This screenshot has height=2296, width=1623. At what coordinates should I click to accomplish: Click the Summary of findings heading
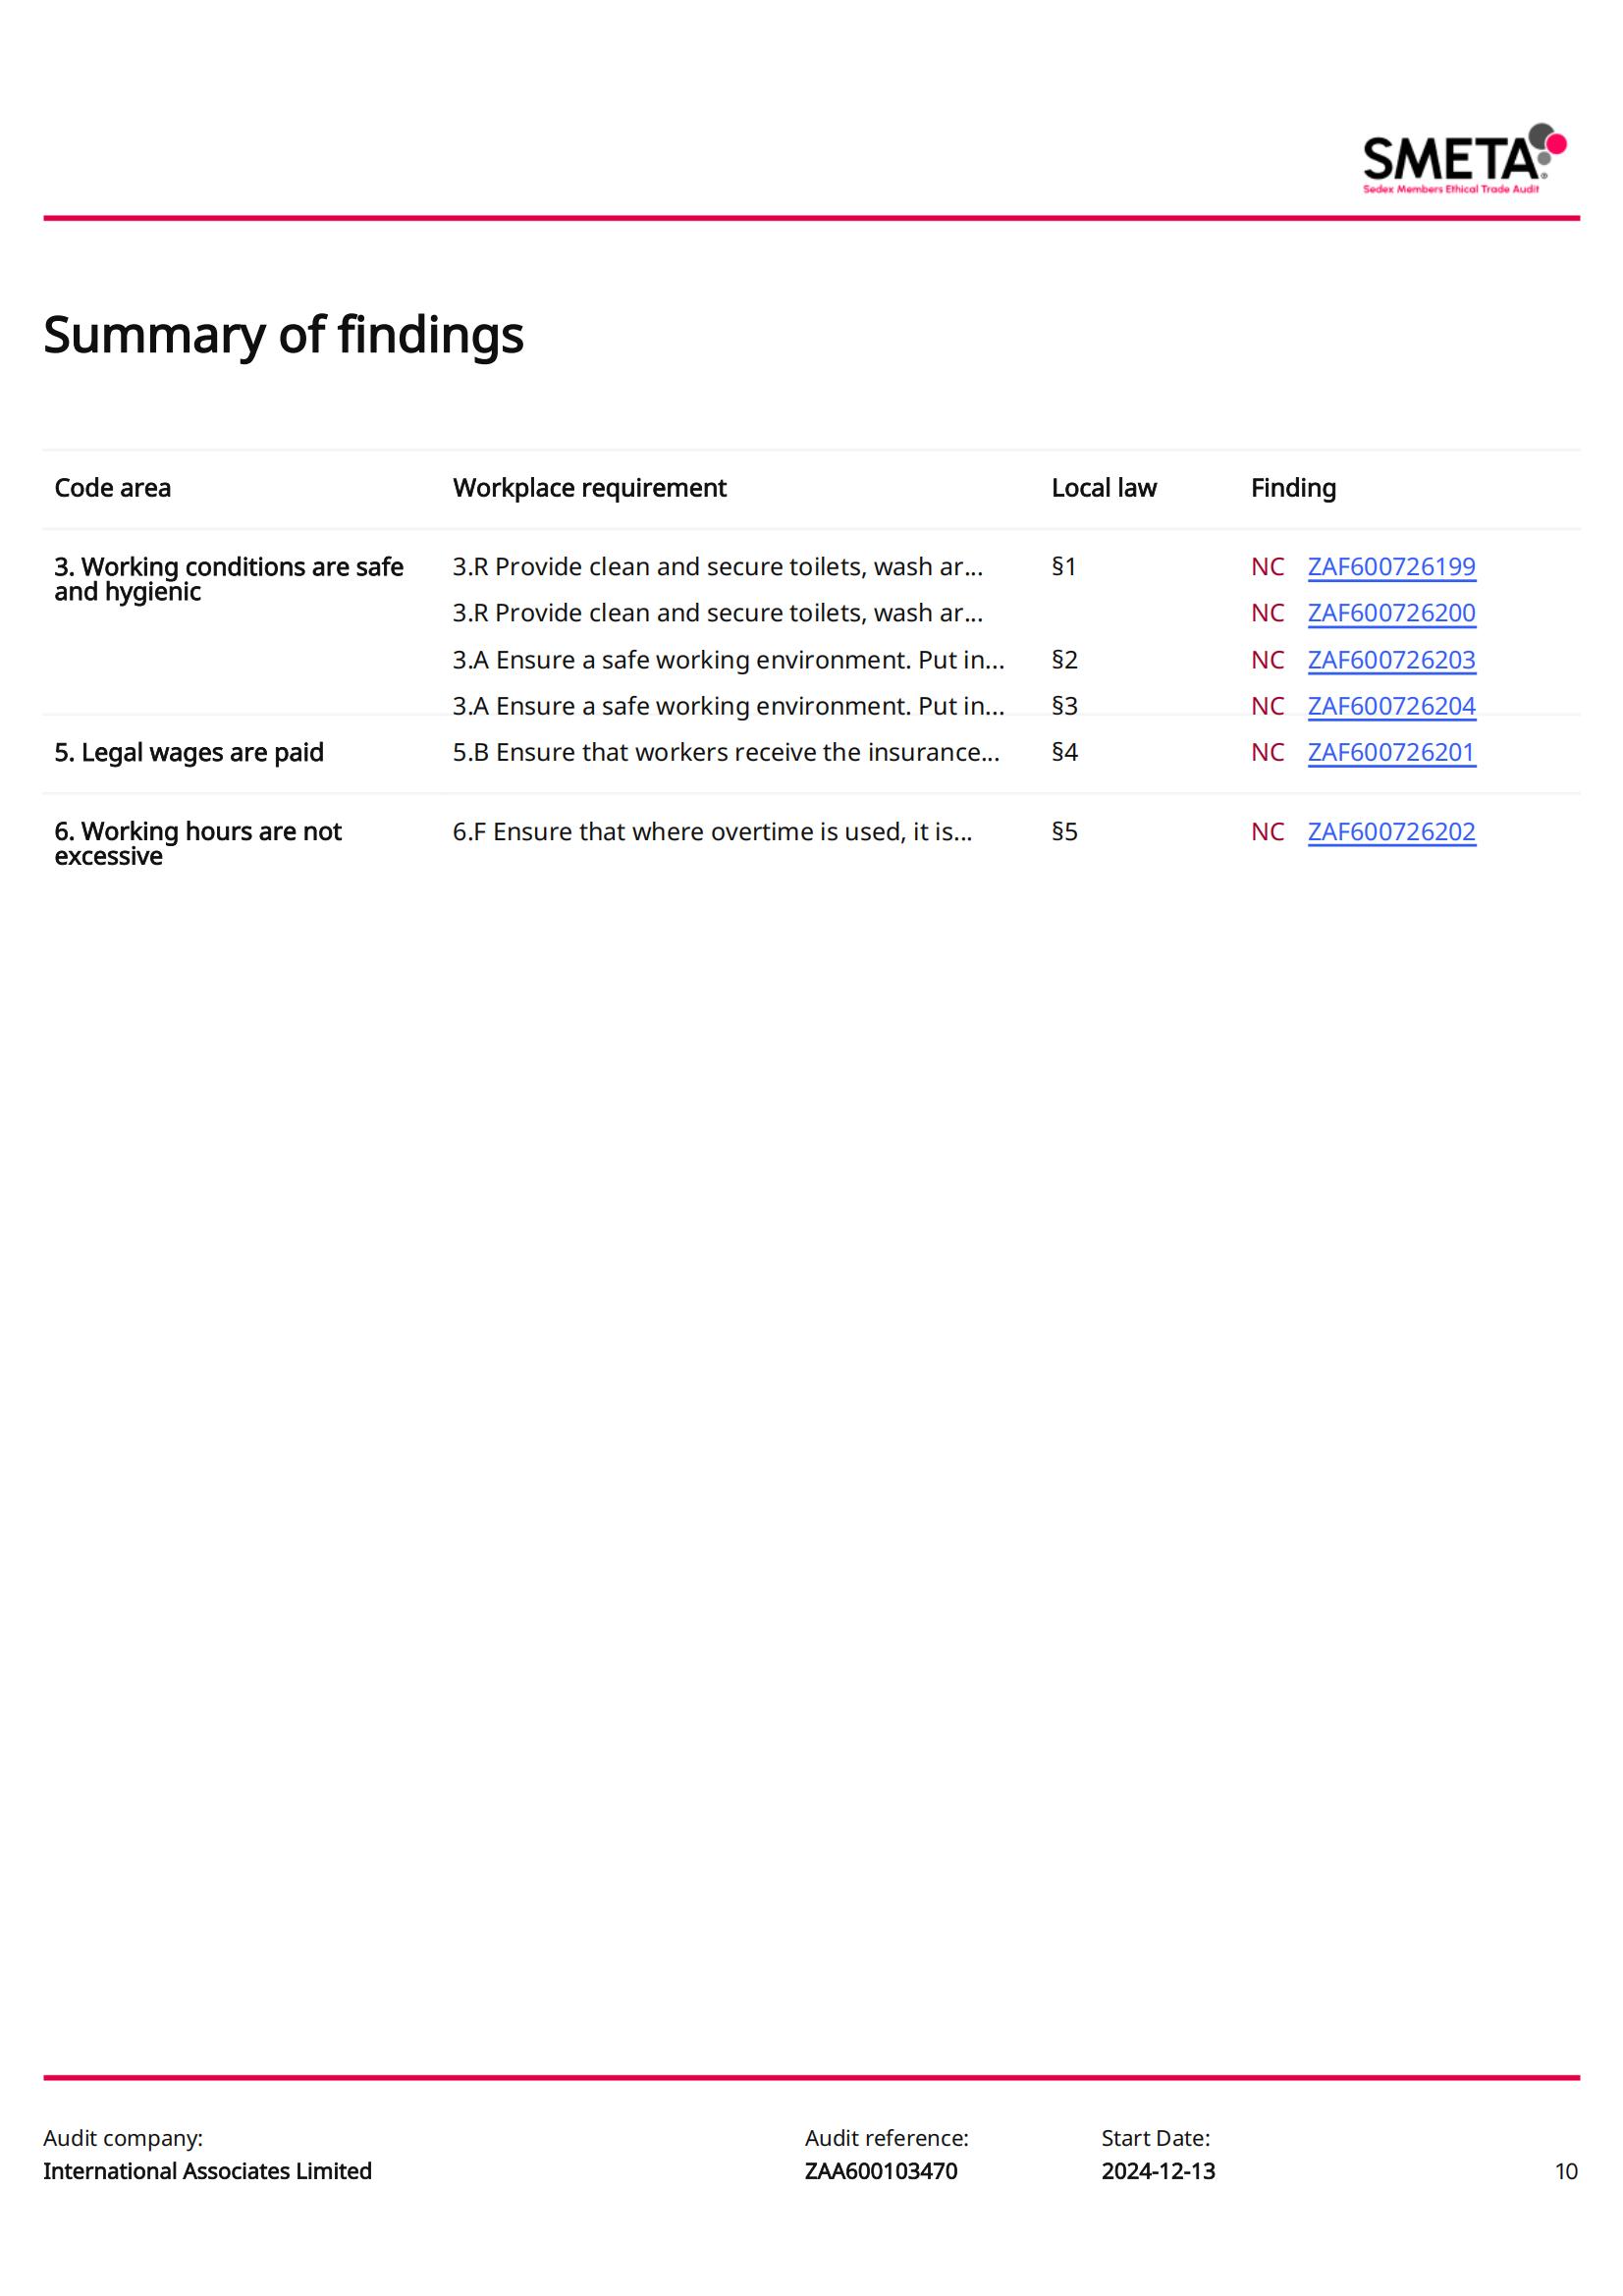pos(283,334)
